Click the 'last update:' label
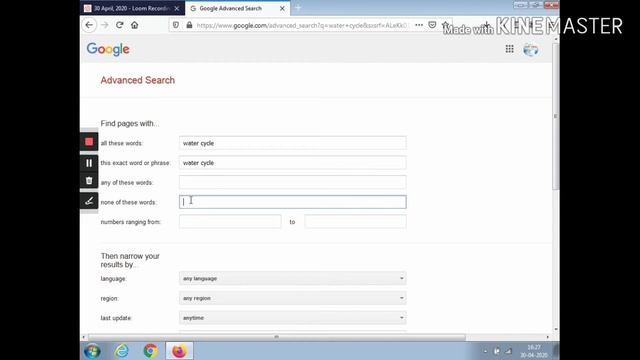This screenshot has height=360, width=640. (116, 318)
